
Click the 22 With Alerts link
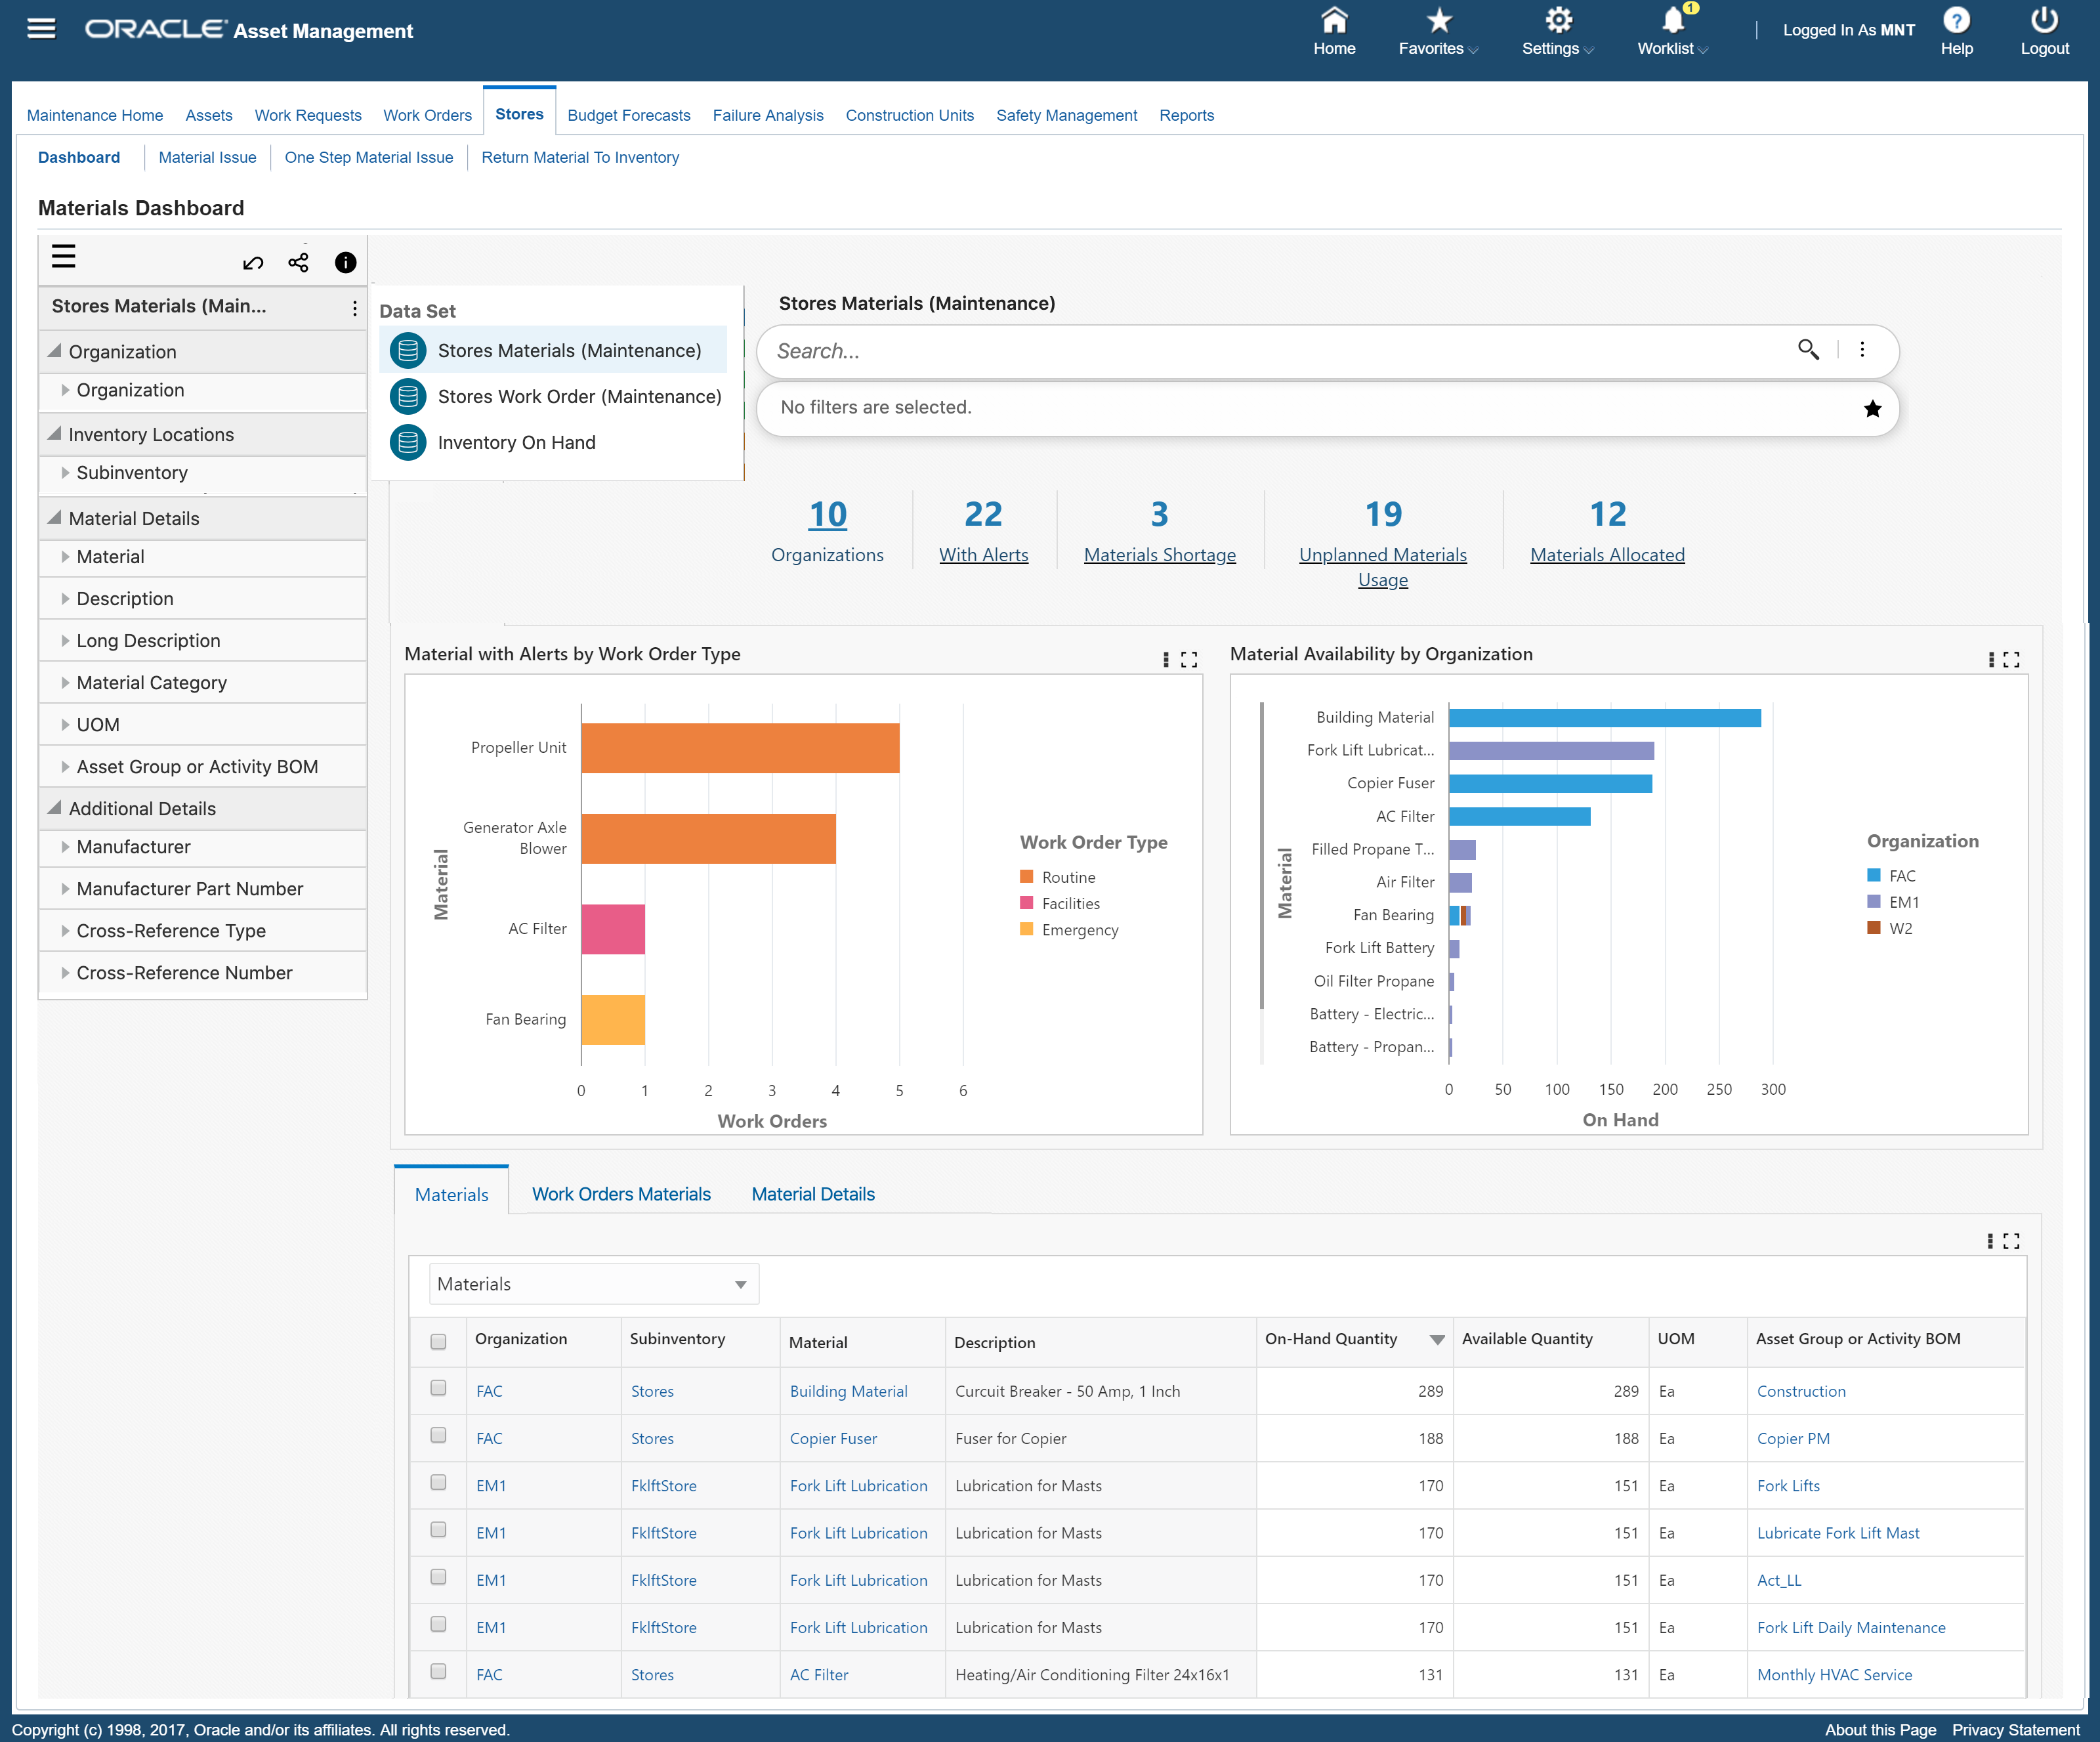(x=983, y=529)
